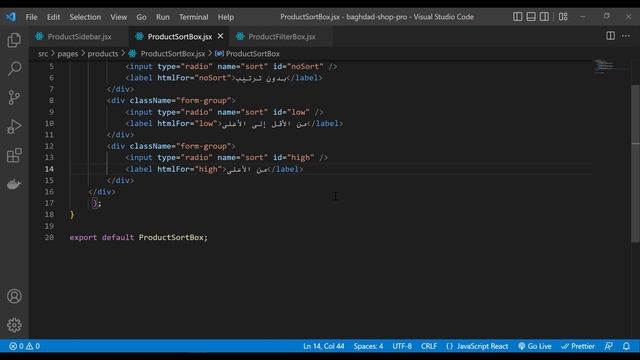
Task: Start Go Live server
Action: (535, 346)
